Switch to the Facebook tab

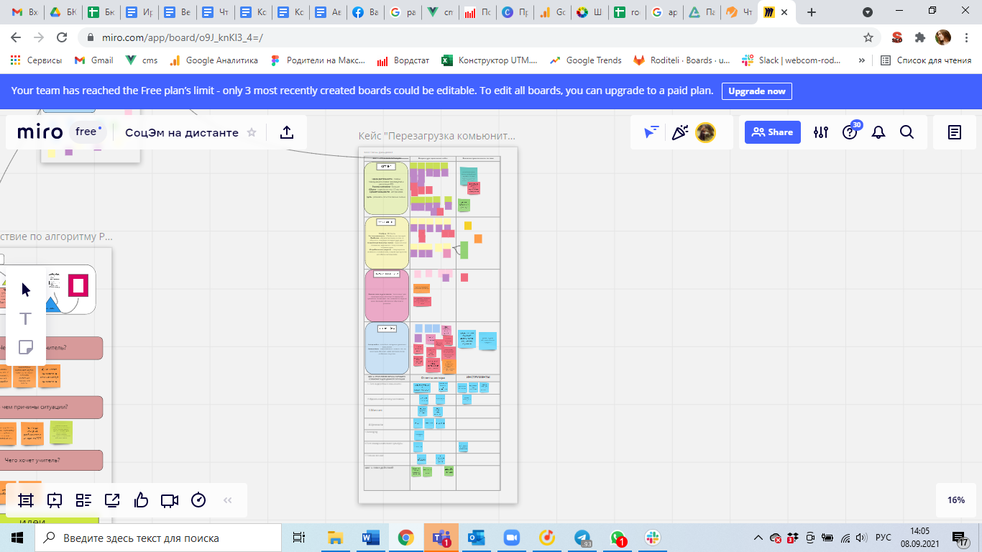click(x=365, y=12)
